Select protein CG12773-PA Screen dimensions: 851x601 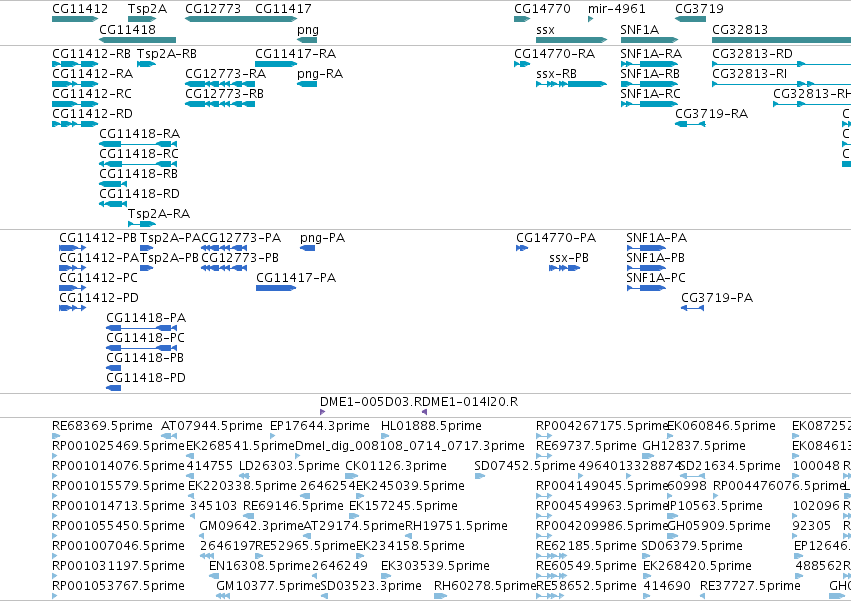(x=224, y=248)
